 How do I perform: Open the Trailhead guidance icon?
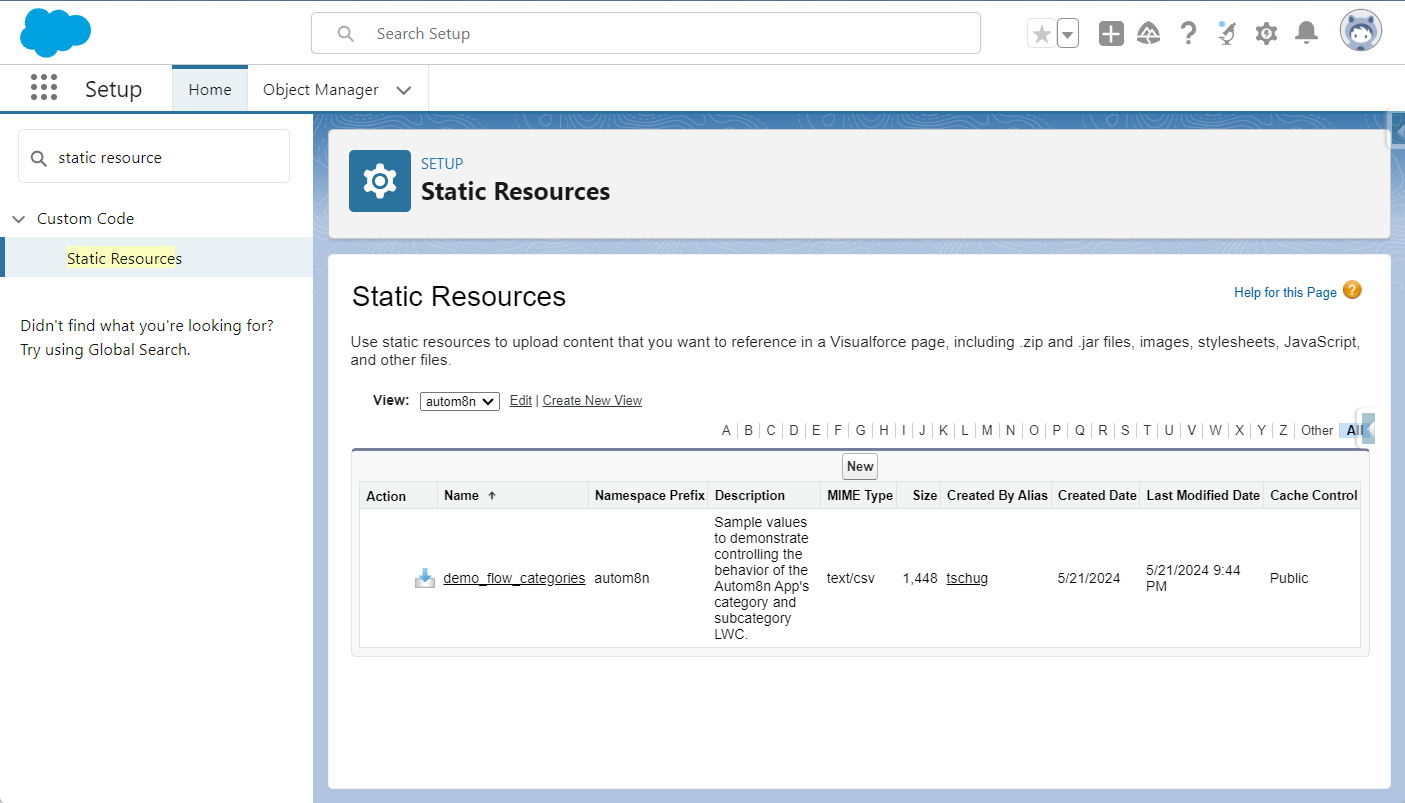1149,34
